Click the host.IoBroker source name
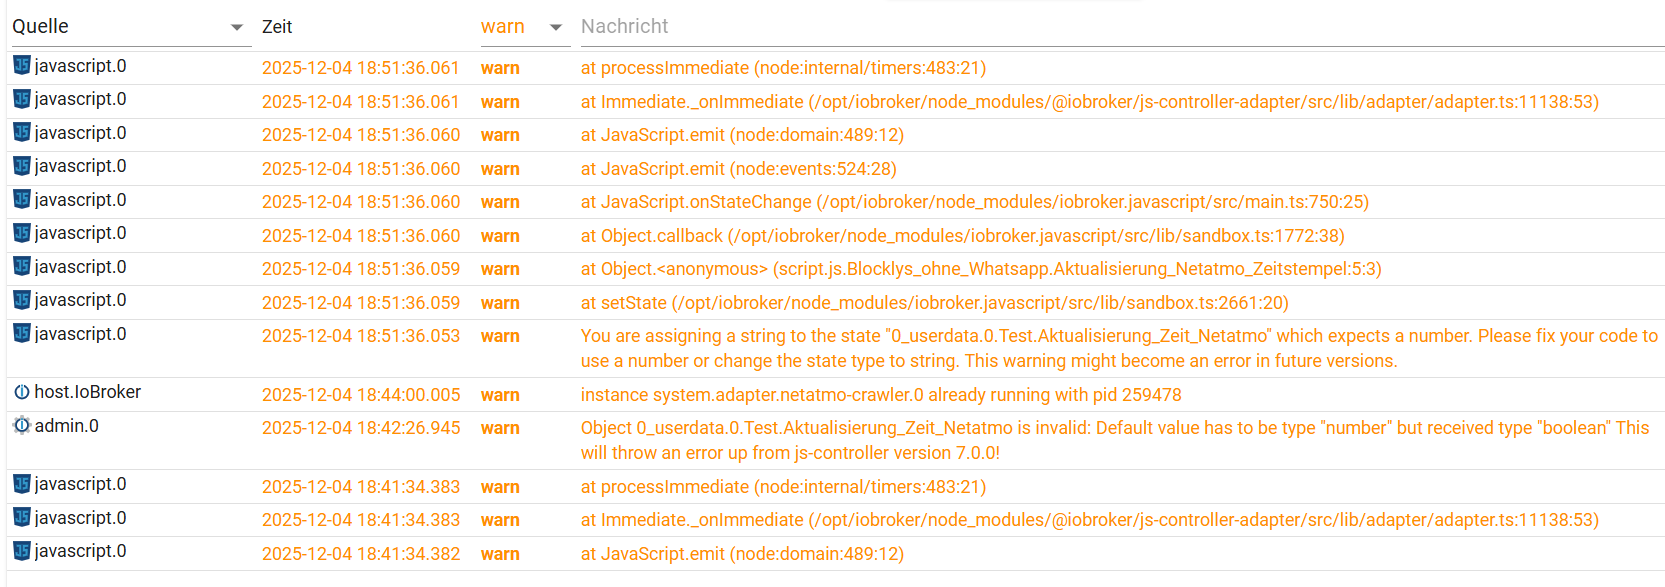1665x587 pixels. pos(88,392)
